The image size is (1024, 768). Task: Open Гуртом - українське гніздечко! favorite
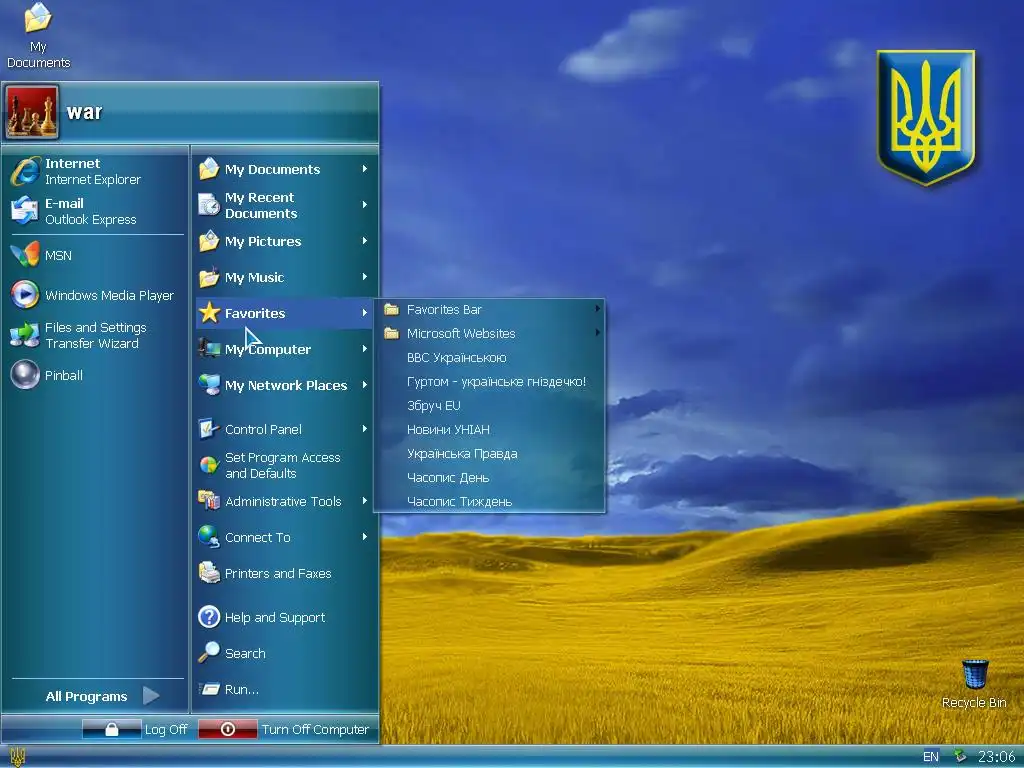(x=490, y=381)
